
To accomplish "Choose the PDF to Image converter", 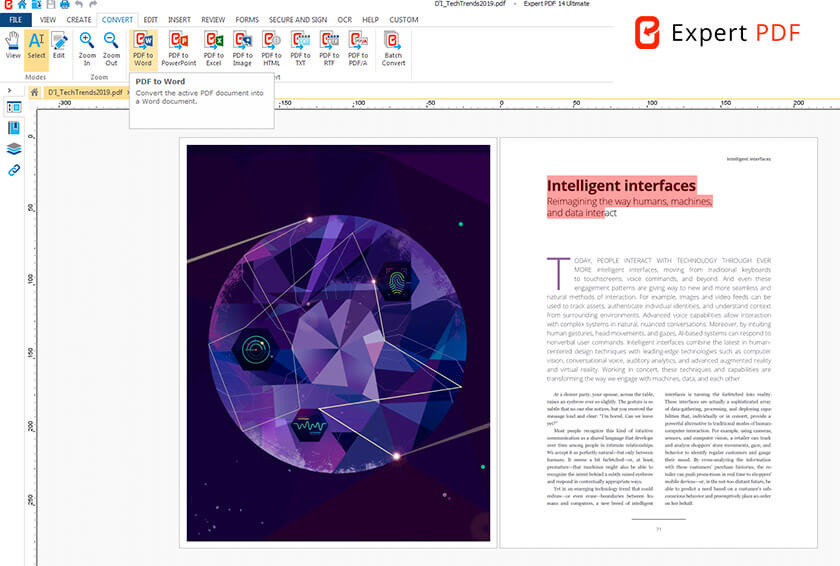I will [242, 47].
